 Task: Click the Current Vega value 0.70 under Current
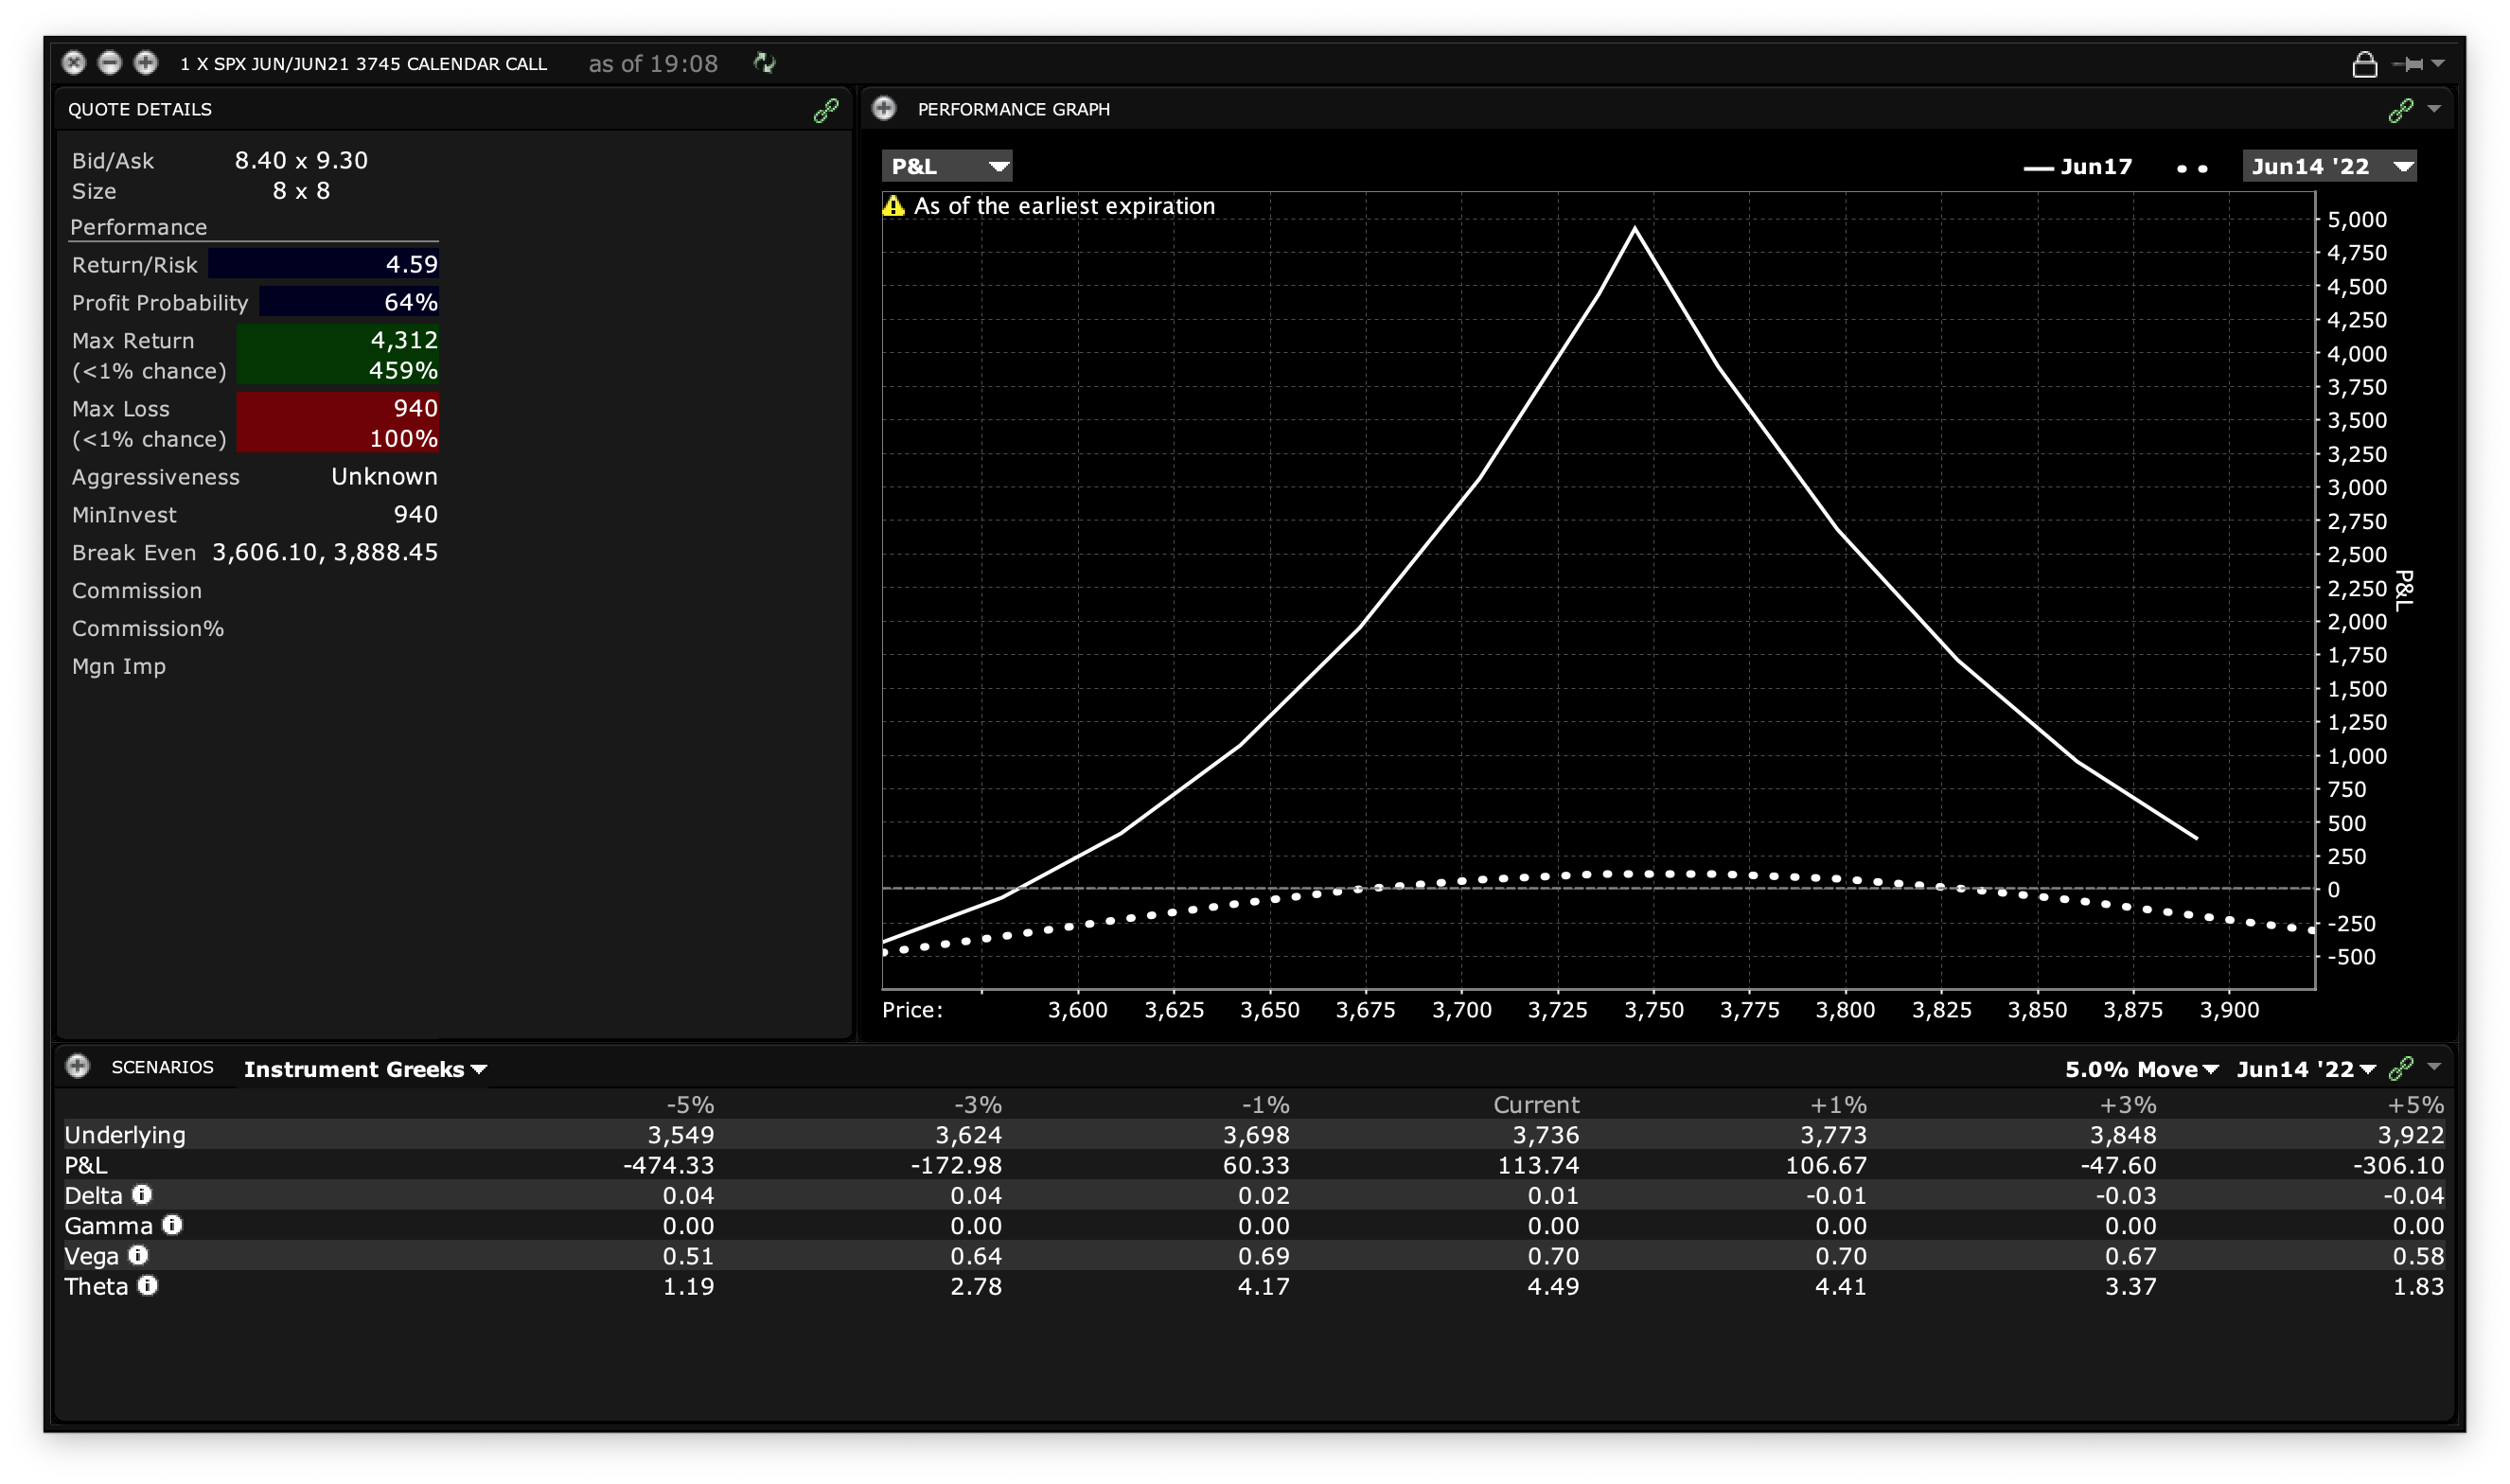[x=1553, y=1256]
